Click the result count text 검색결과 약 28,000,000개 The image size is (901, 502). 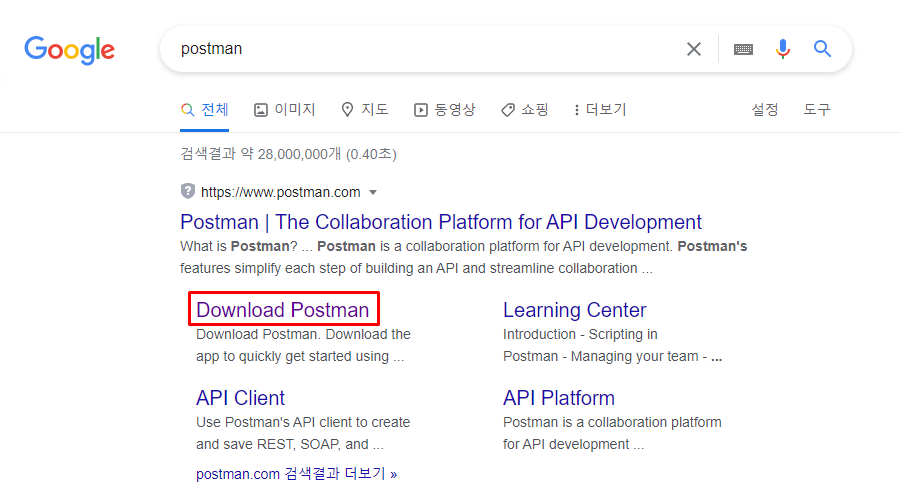pyautogui.click(x=260, y=154)
